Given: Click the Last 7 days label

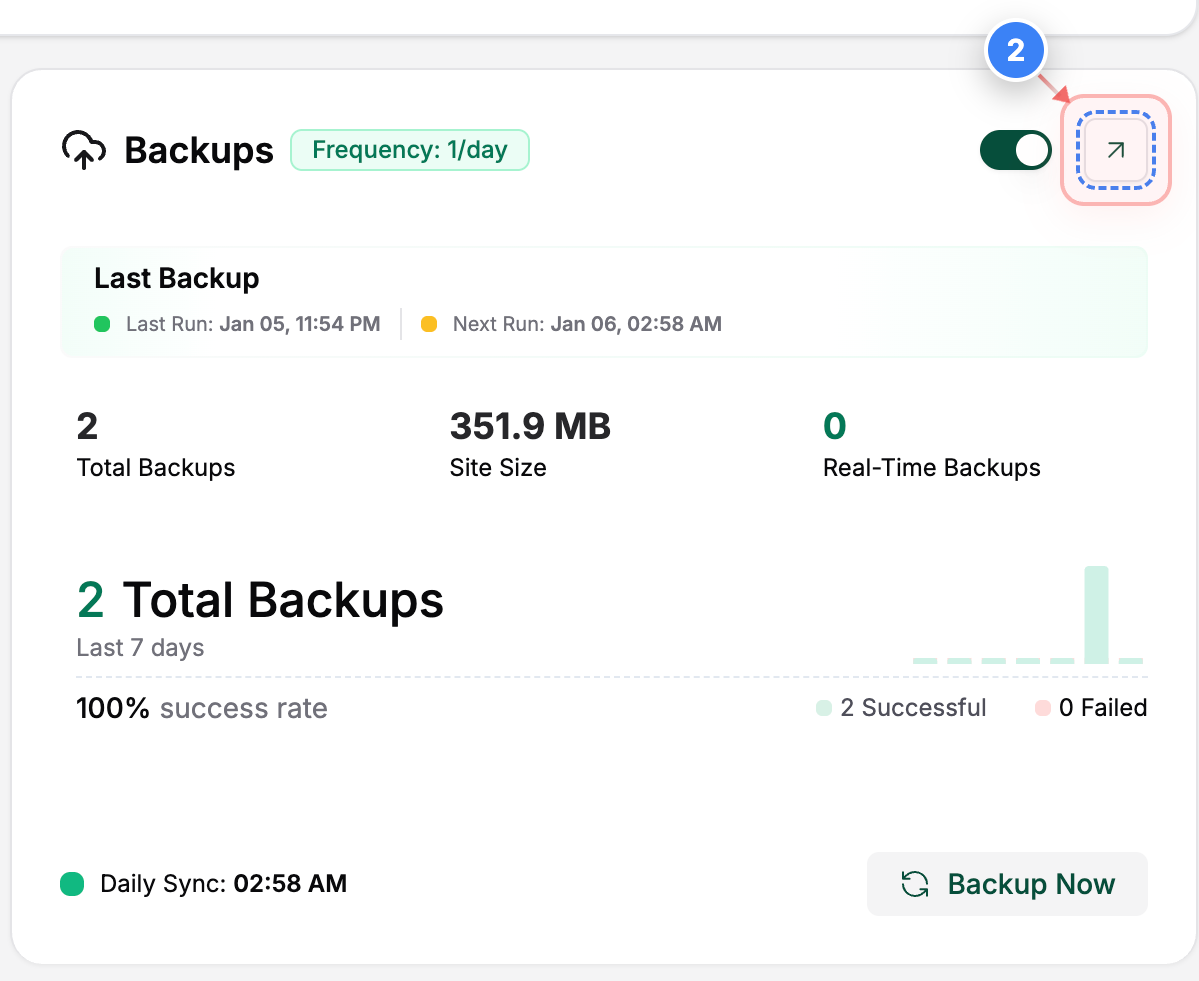Looking at the screenshot, I should pyautogui.click(x=140, y=648).
